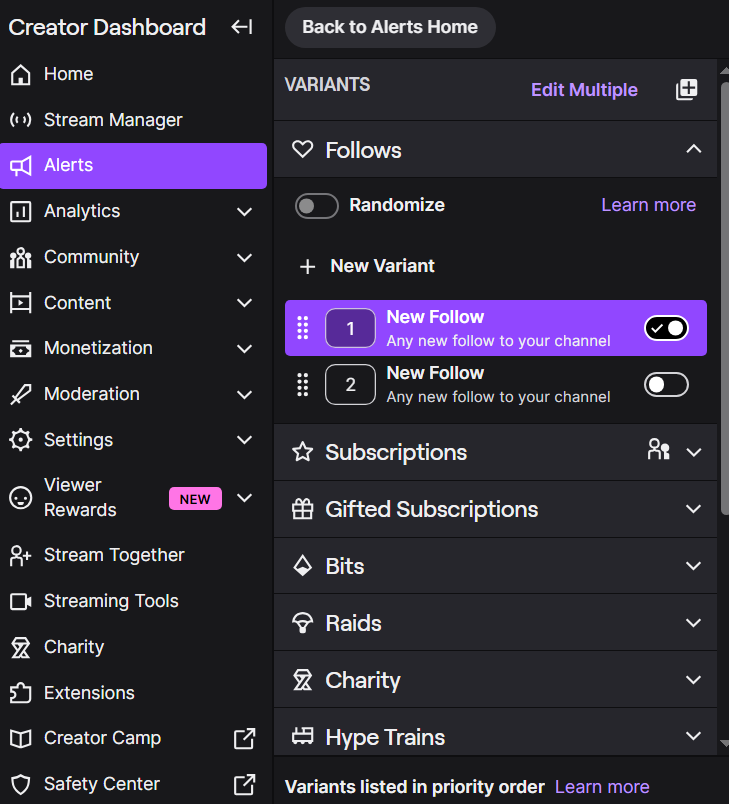Expand the Settings menu chevron
This screenshot has height=804, width=729.
pyautogui.click(x=245, y=440)
